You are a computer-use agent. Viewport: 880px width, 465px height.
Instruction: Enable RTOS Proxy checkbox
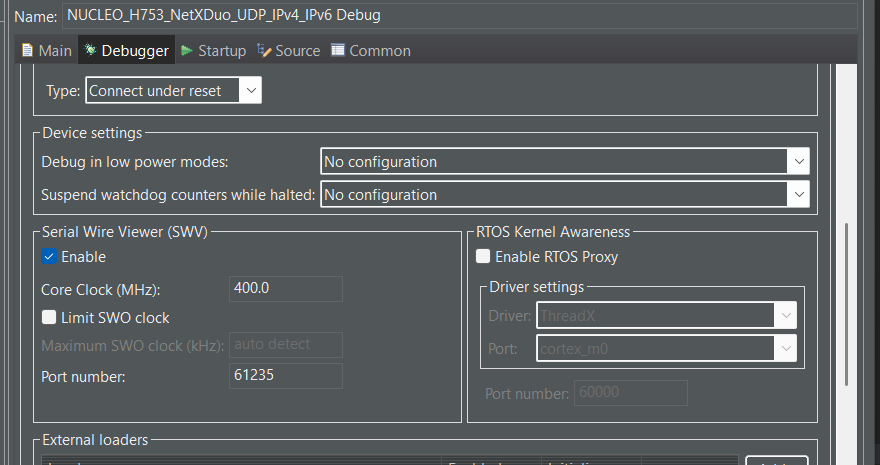(483, 257)
